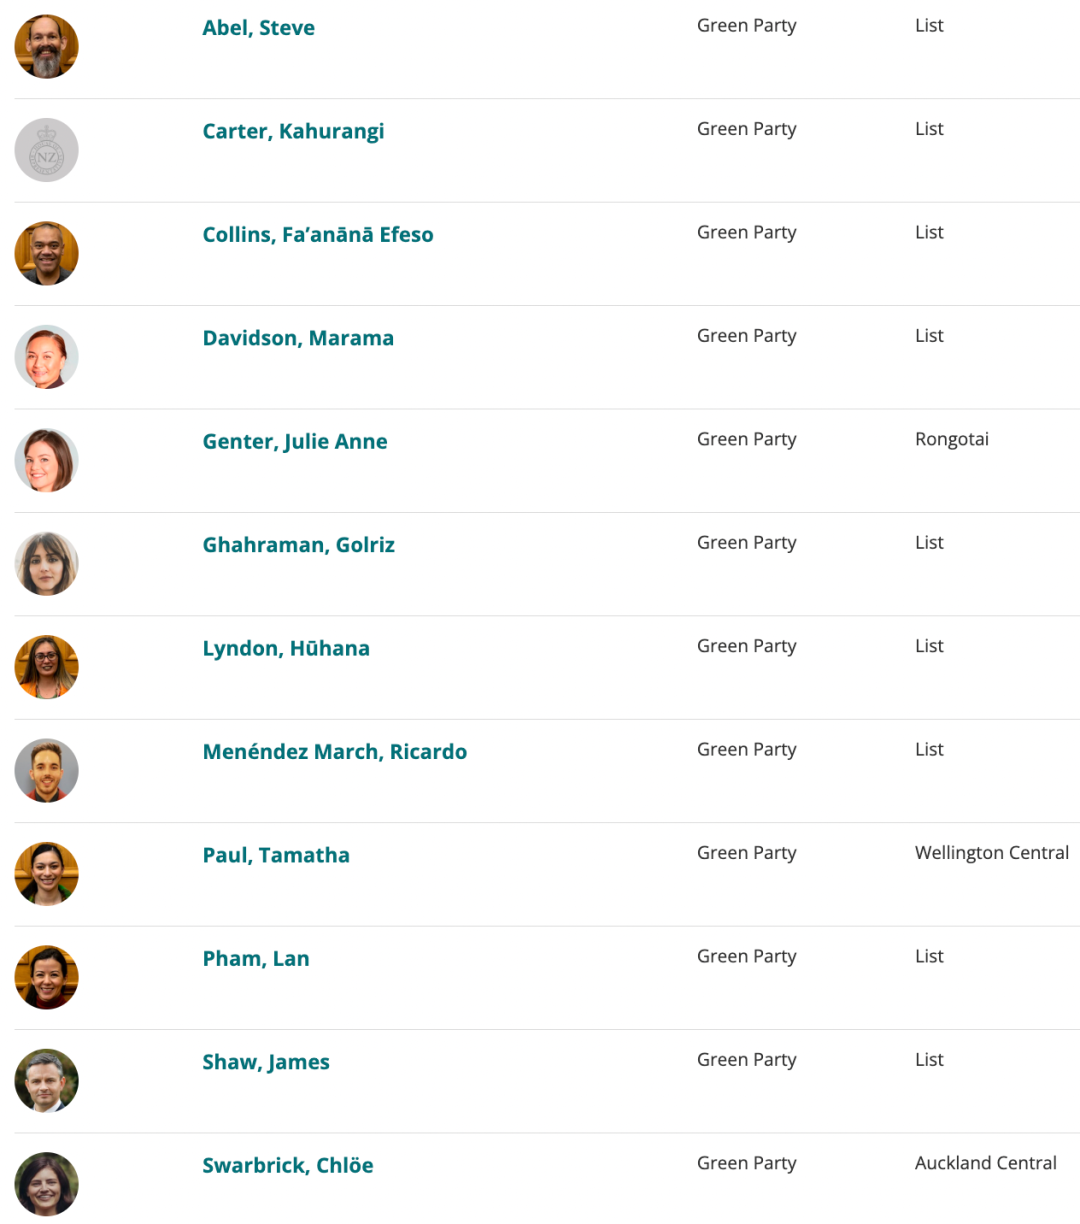Screen dimensions: 1080x1224
Task: Open Steve Abel's profile photo
Action: pyautogui.click(x=46, y=46)
